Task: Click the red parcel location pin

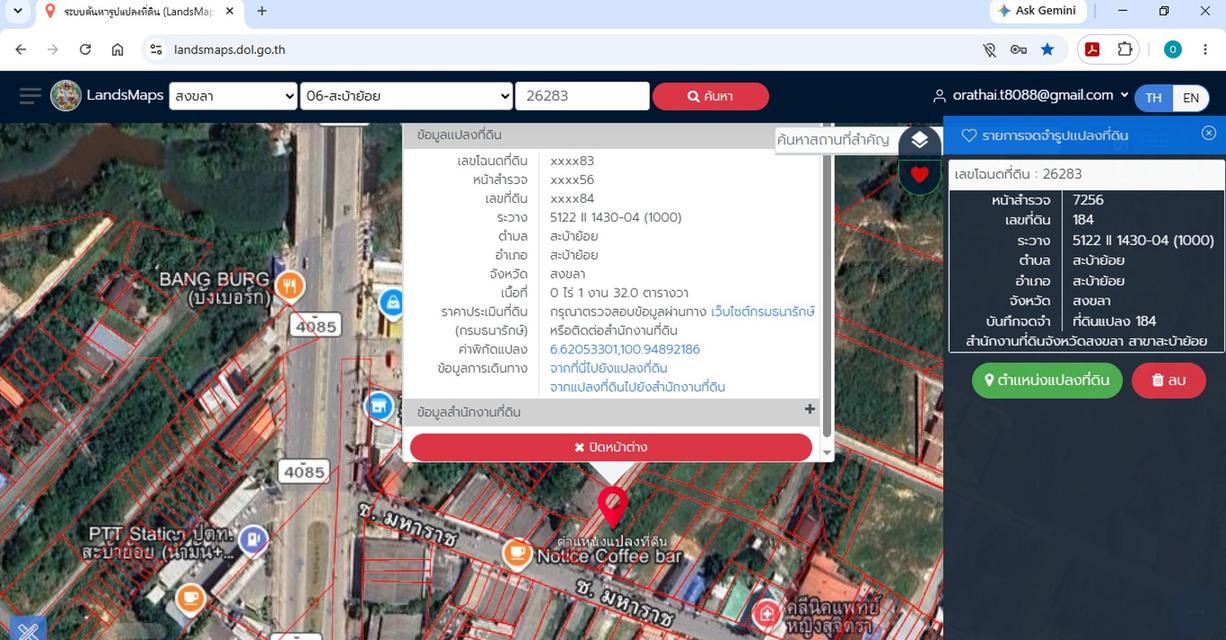Action: tap(612, 507)
